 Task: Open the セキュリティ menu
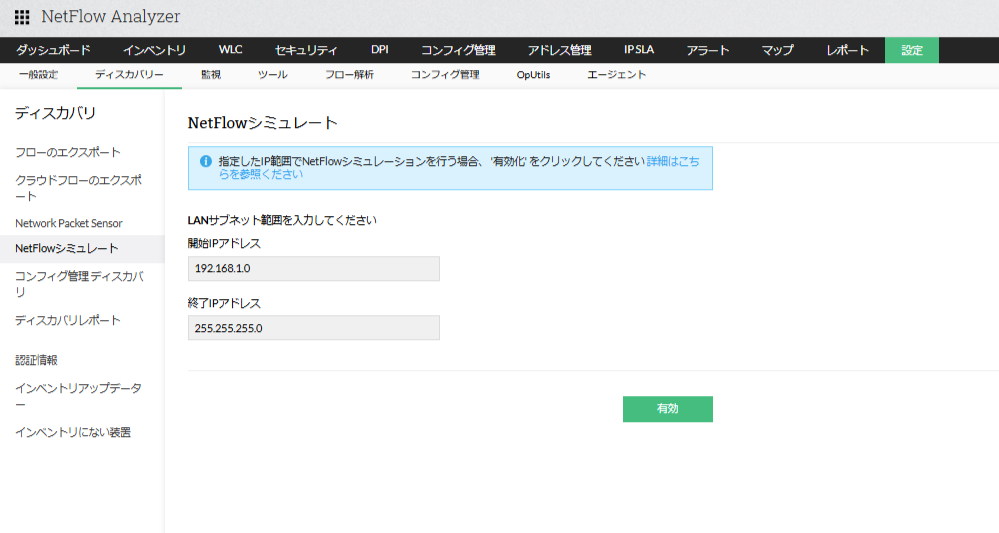point(306,50)
